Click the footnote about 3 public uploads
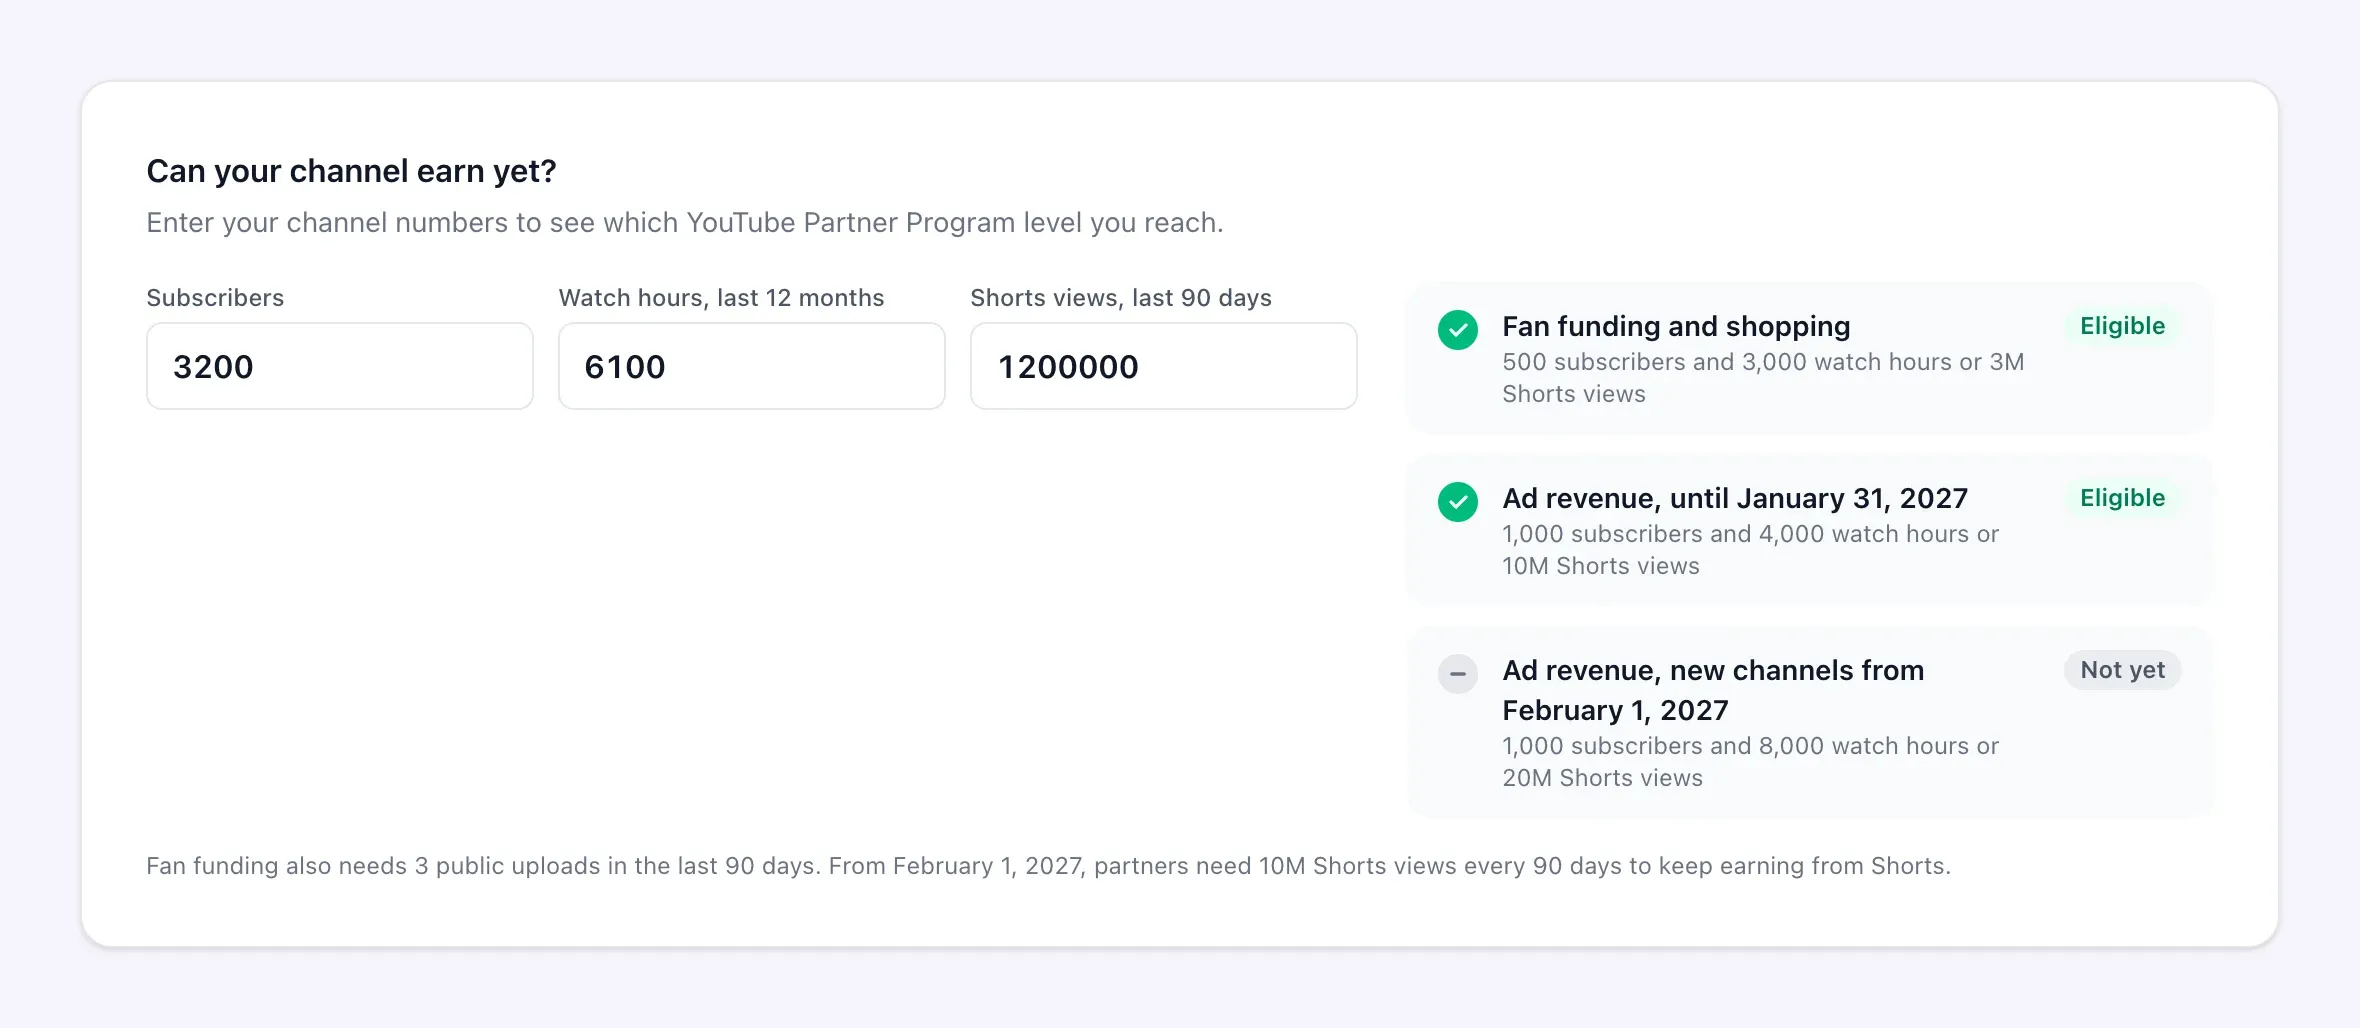Viewport: 2360px width, 1028px height. 1048,866
